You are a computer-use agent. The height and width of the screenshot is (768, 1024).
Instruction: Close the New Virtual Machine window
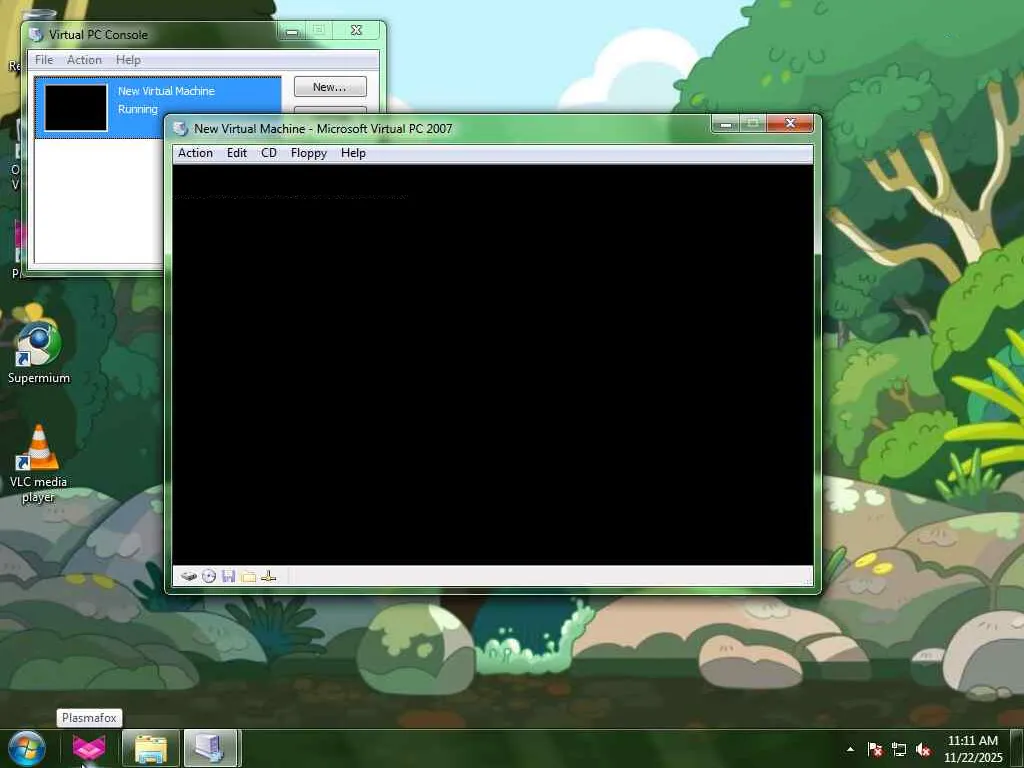pos(790,123)
